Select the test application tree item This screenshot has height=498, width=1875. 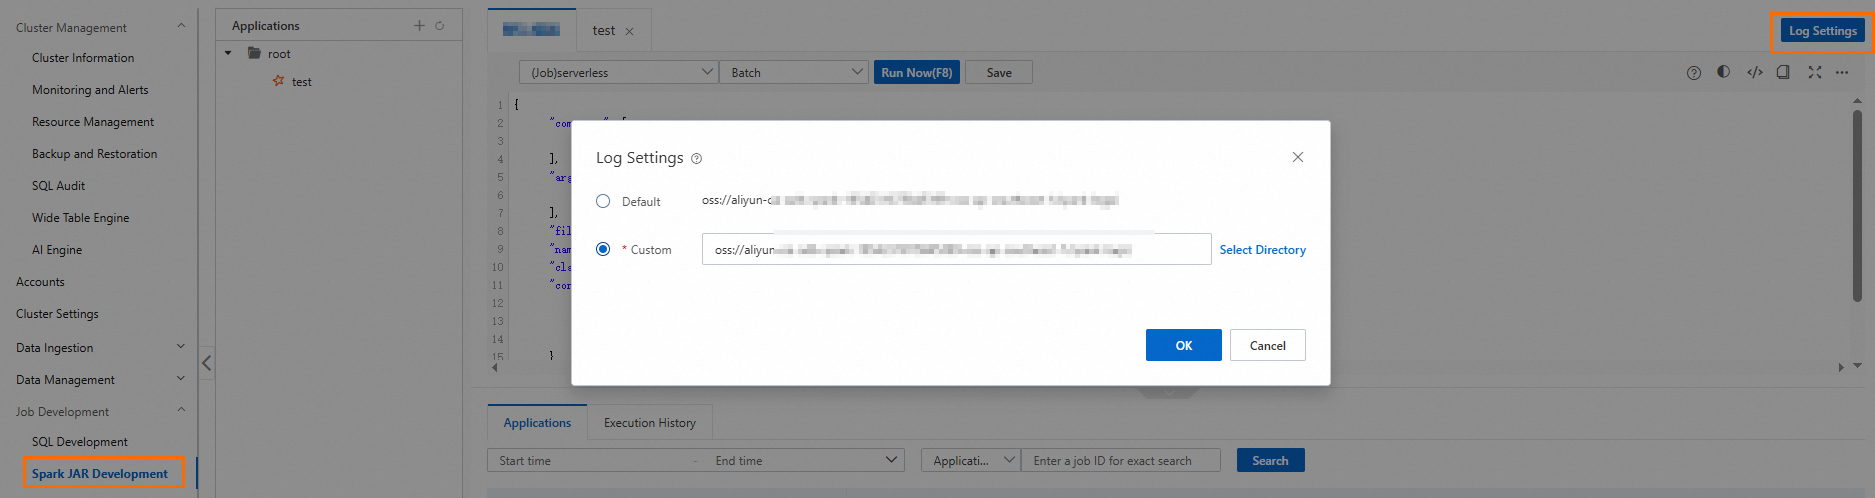pyautogui.click(x=301, y=82)
